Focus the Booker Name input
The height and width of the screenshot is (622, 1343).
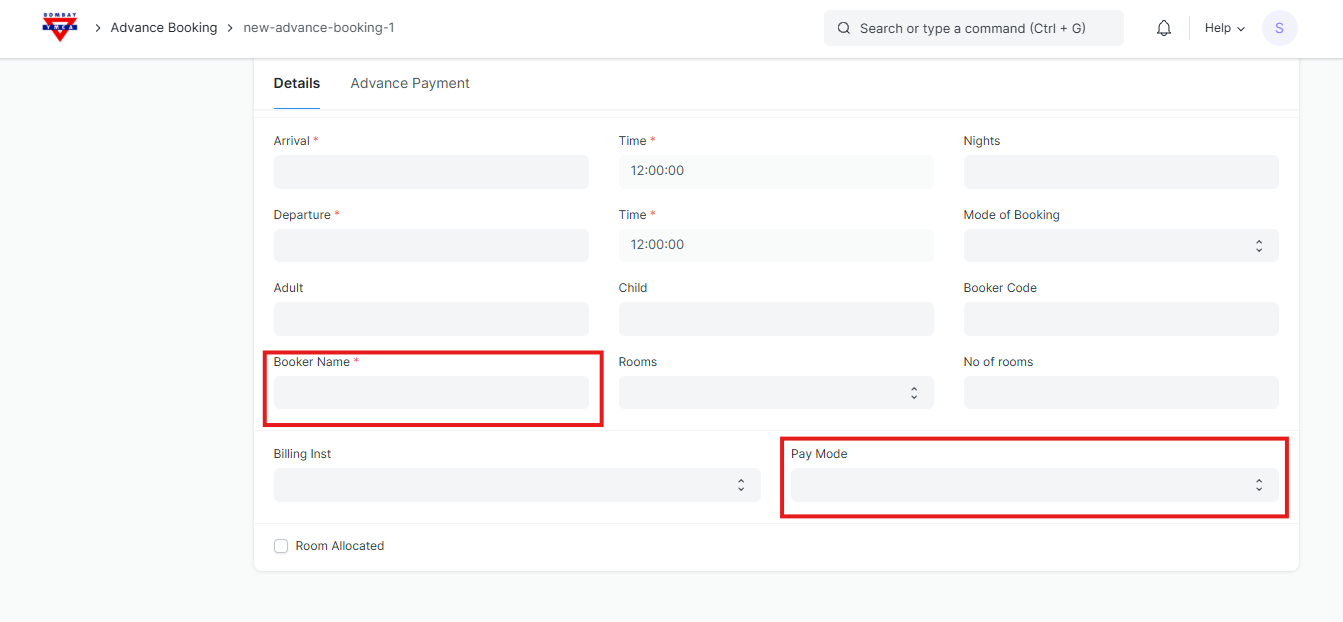[x=431, y=393]
